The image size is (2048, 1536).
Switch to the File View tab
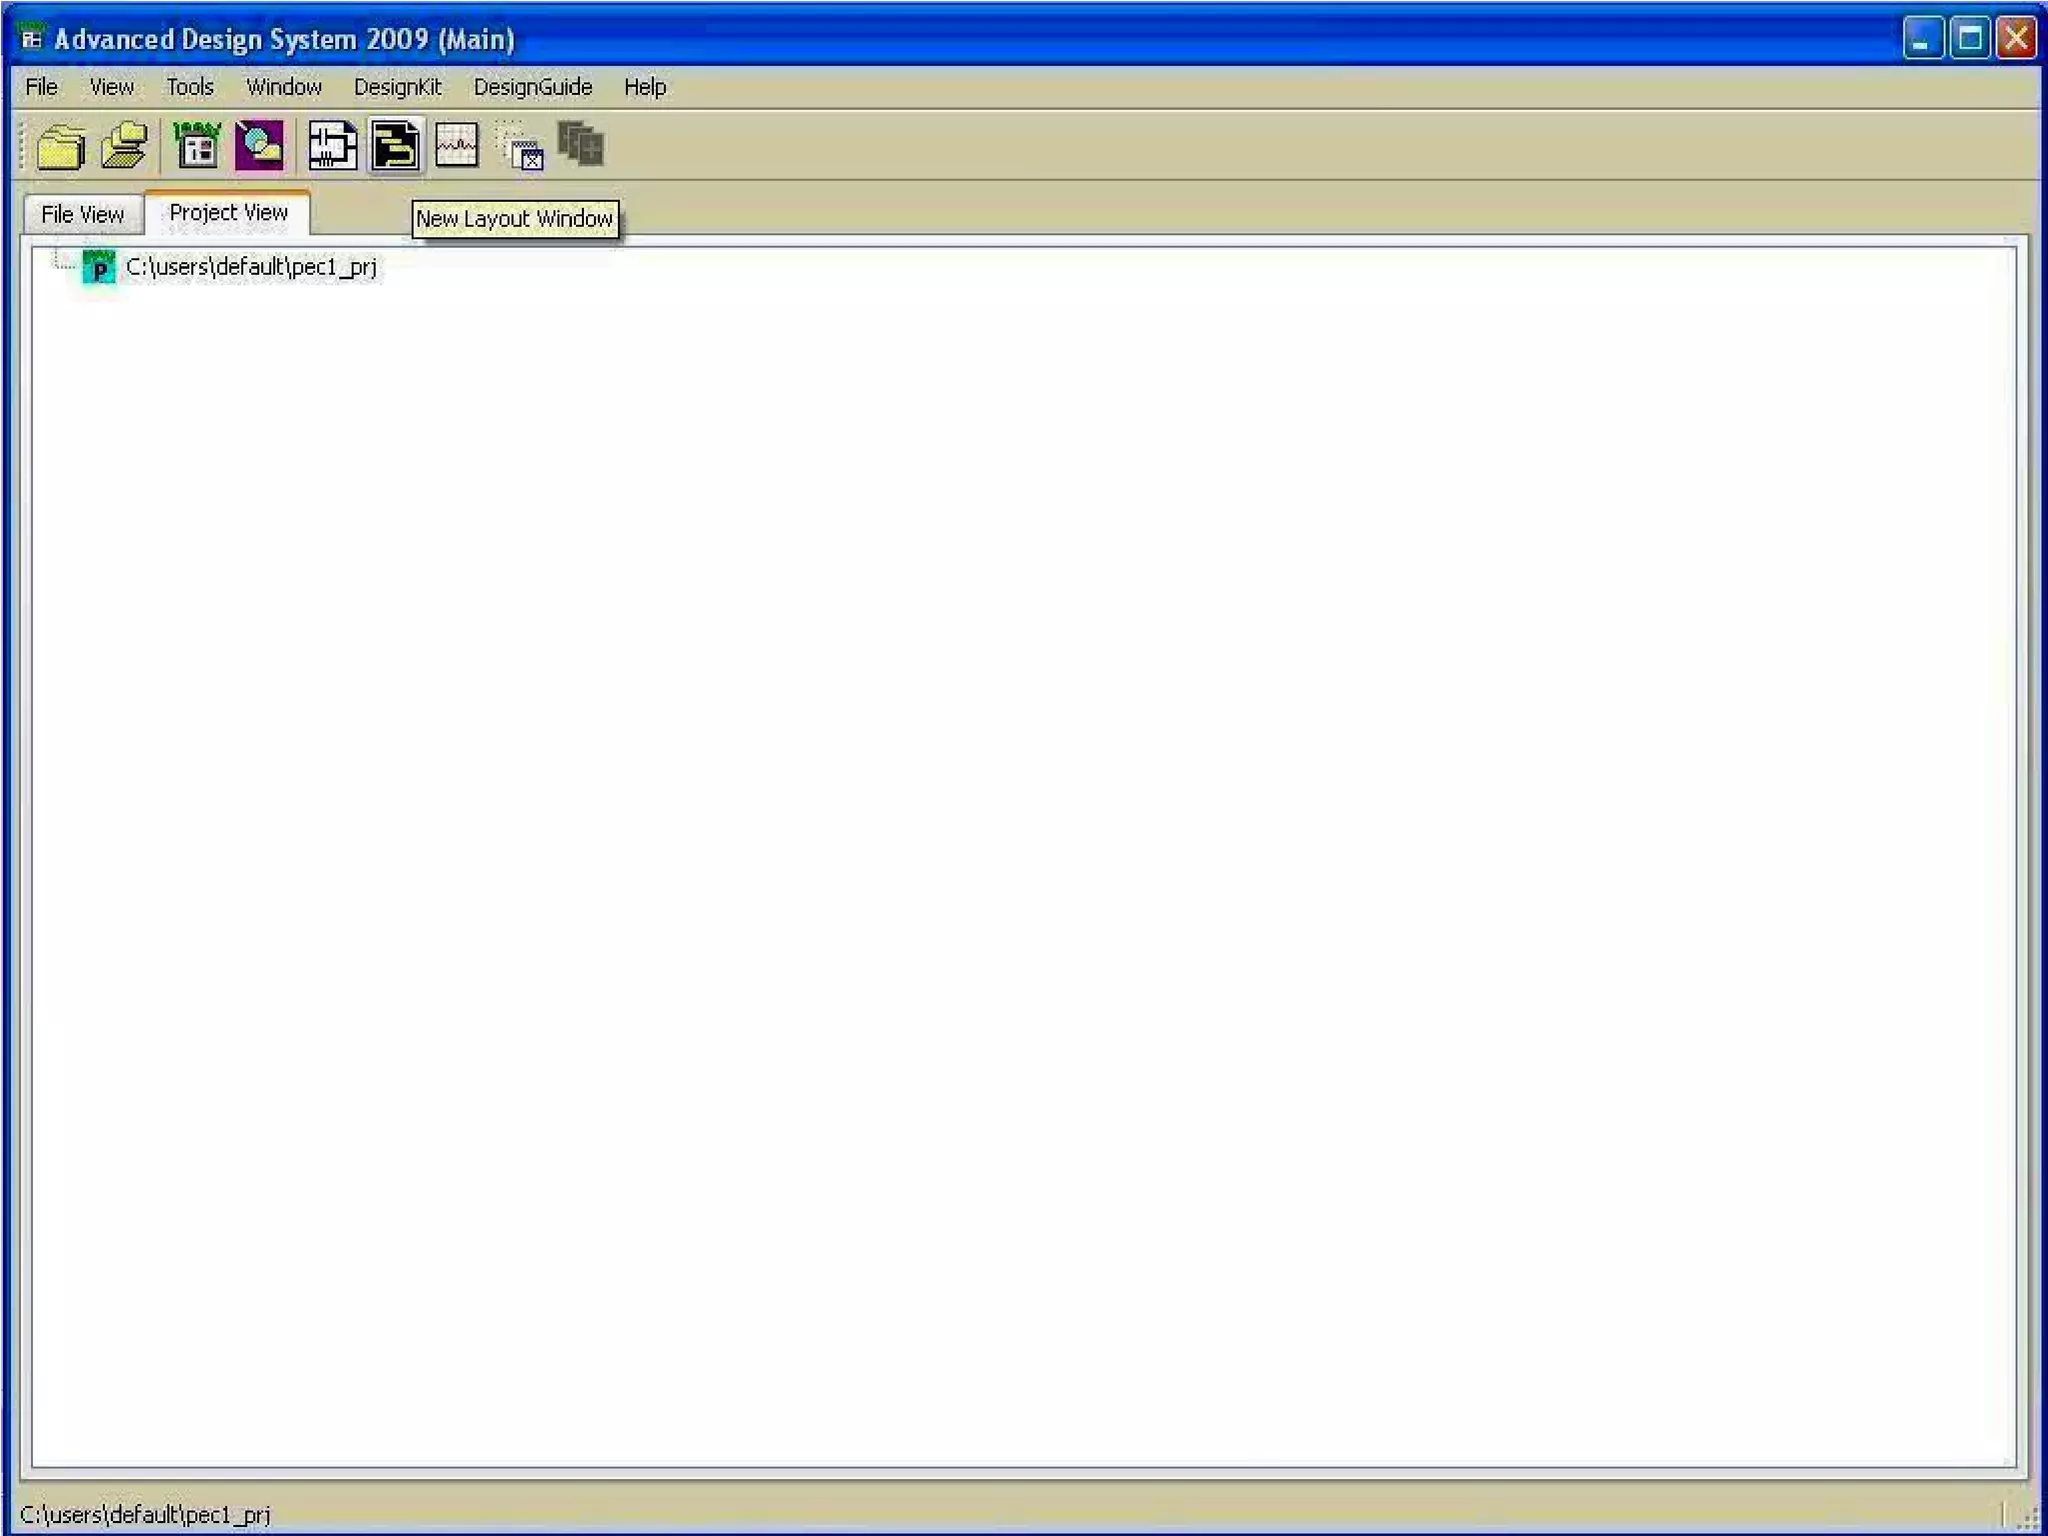click(82, 214)
